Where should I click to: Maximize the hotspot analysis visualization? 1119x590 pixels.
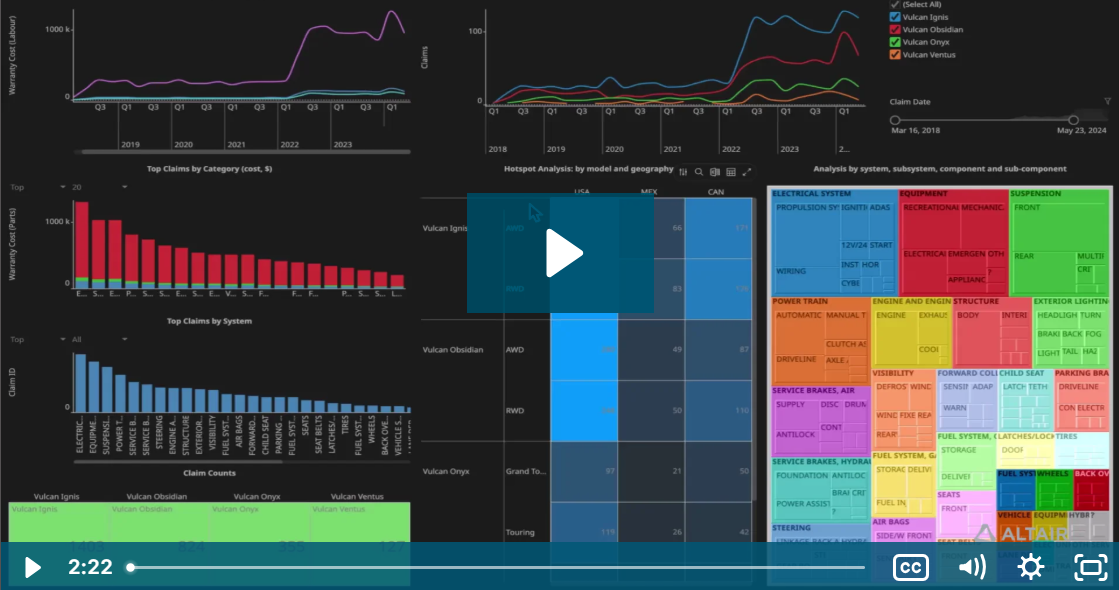tap(746, 172)
